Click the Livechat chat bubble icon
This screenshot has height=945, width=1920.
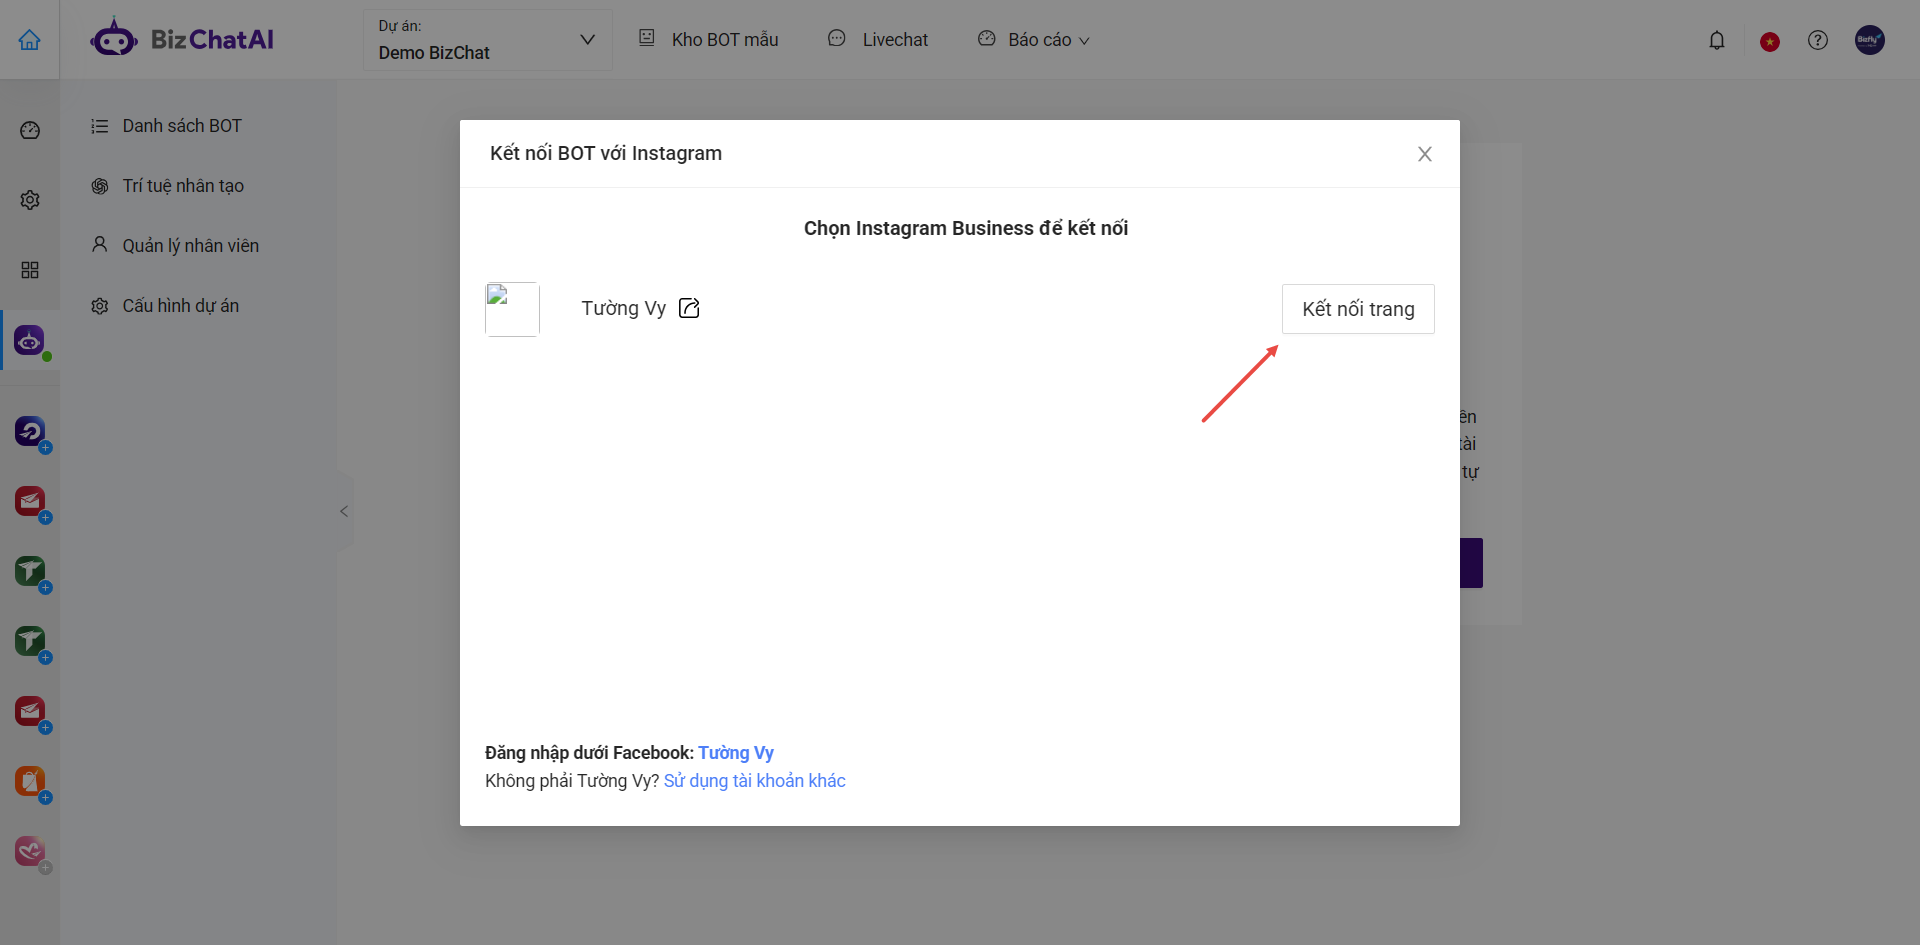pyautogui.click(x=837, y=38)
